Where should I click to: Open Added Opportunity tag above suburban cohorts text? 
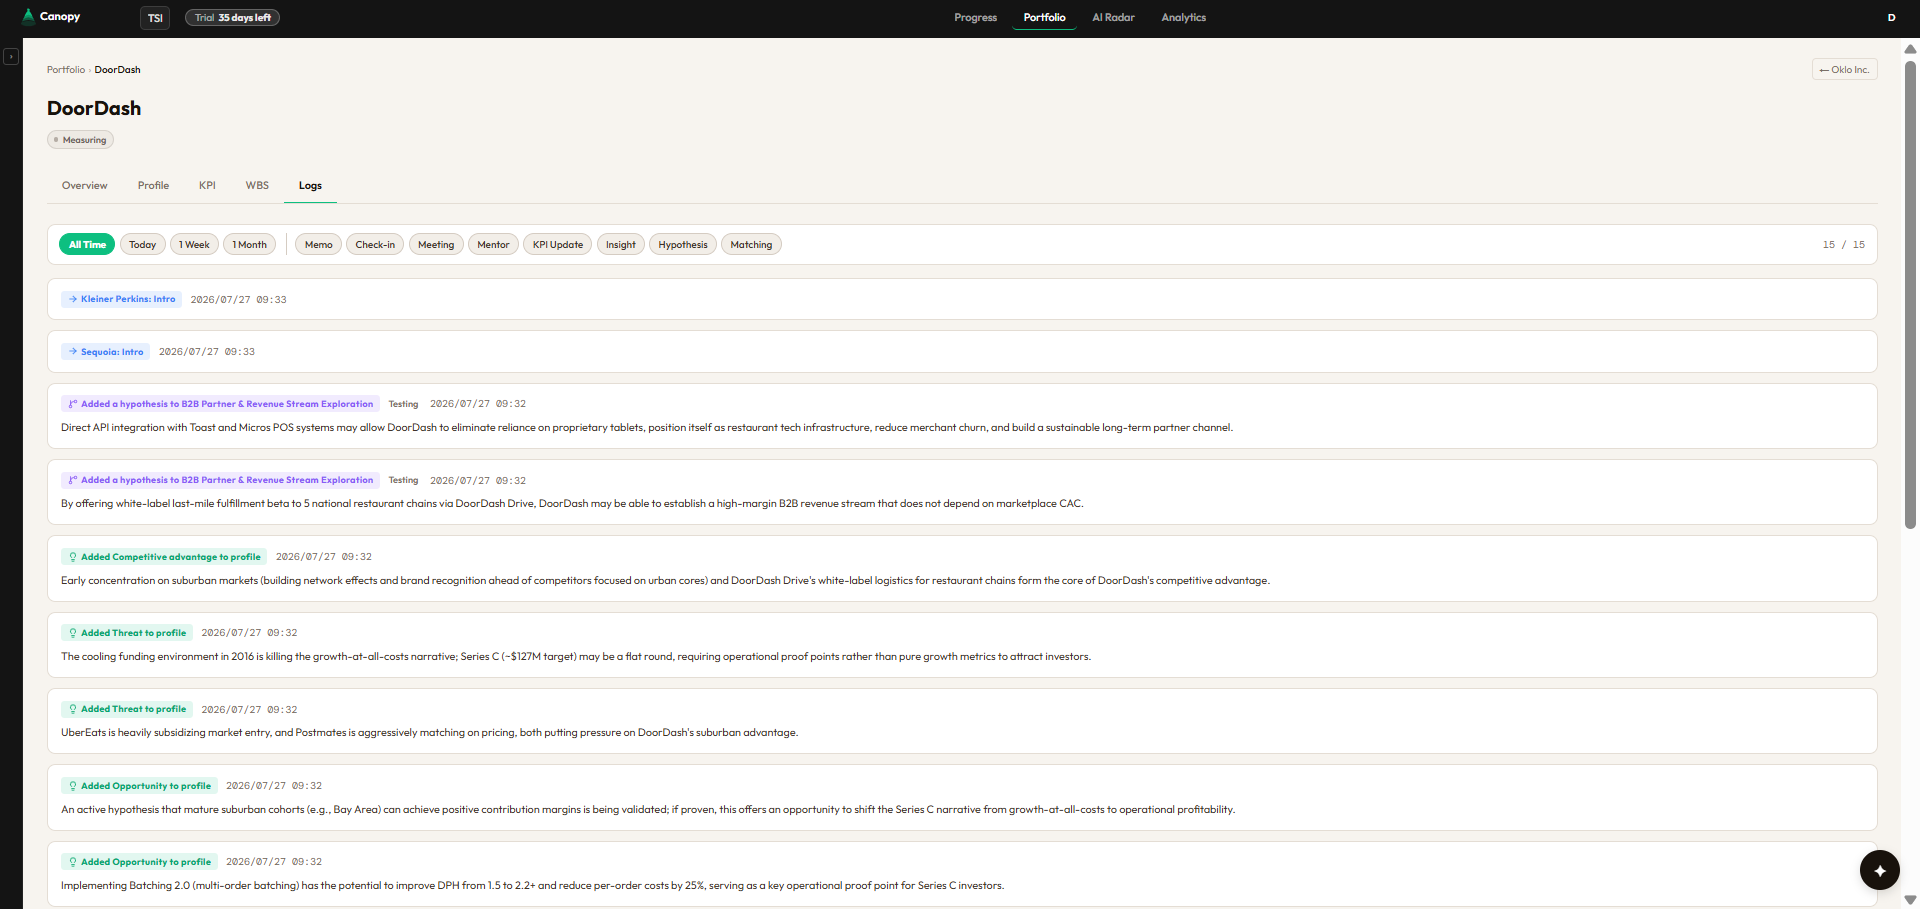click(x=139, y=786)
